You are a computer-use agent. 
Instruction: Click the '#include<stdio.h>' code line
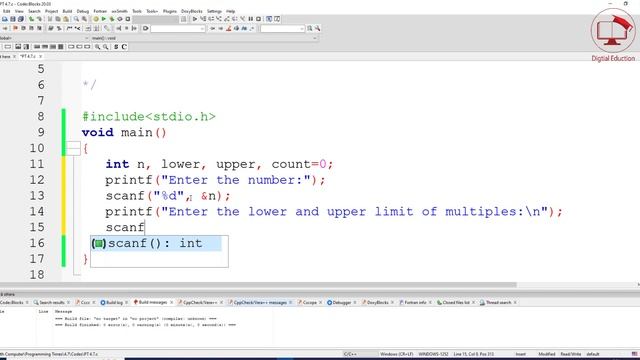(149, 117)
